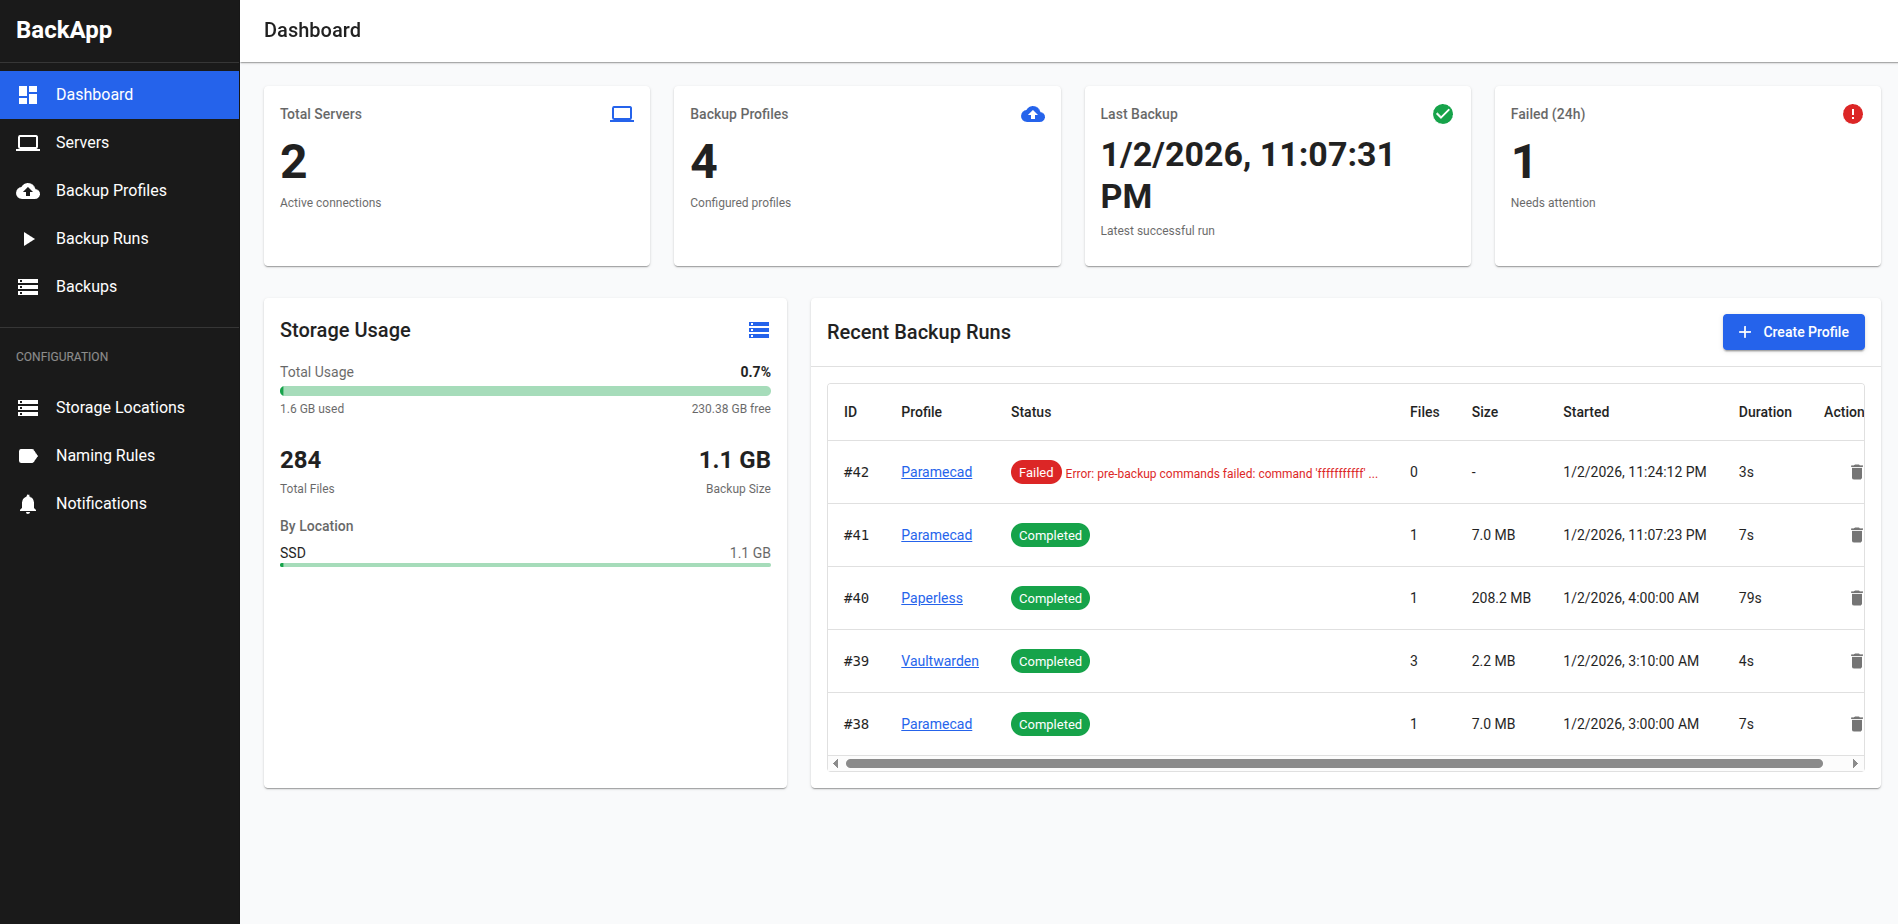Go to Servers page
1898x924 pixels.
click(120, 143)
